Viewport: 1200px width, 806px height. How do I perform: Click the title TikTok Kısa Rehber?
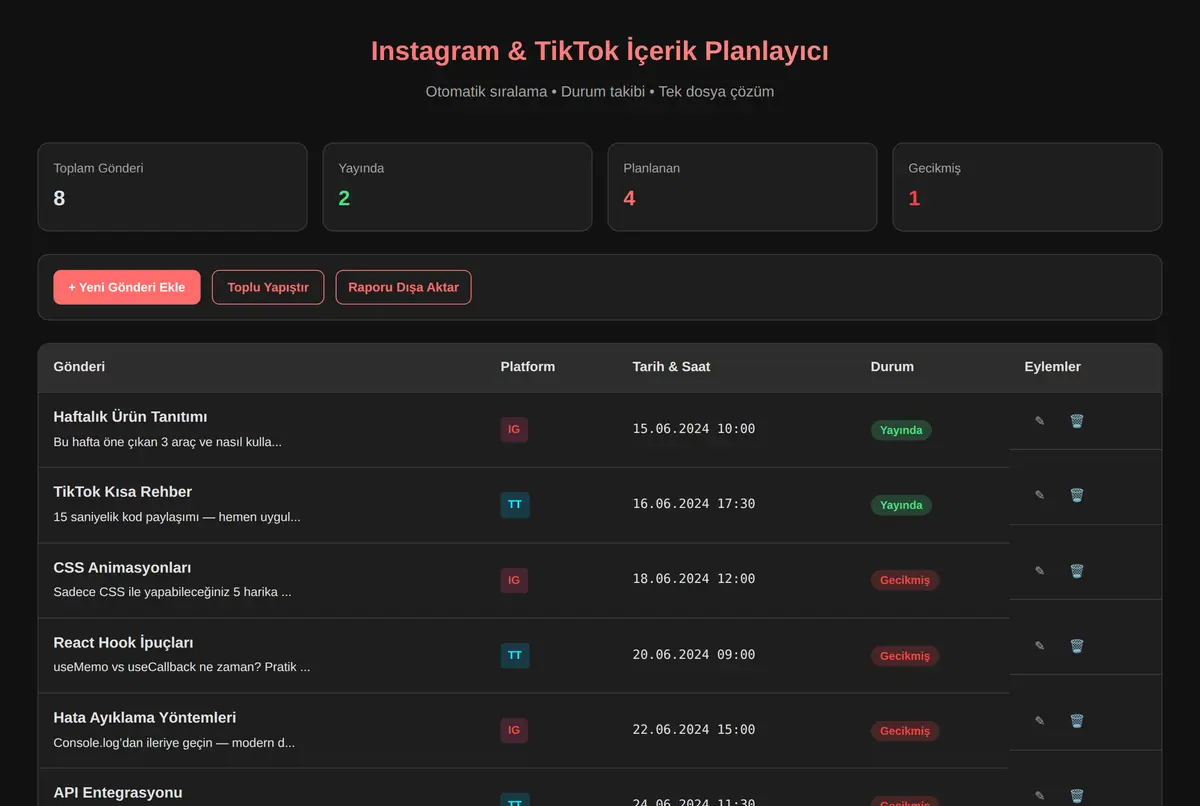(123, 492)
